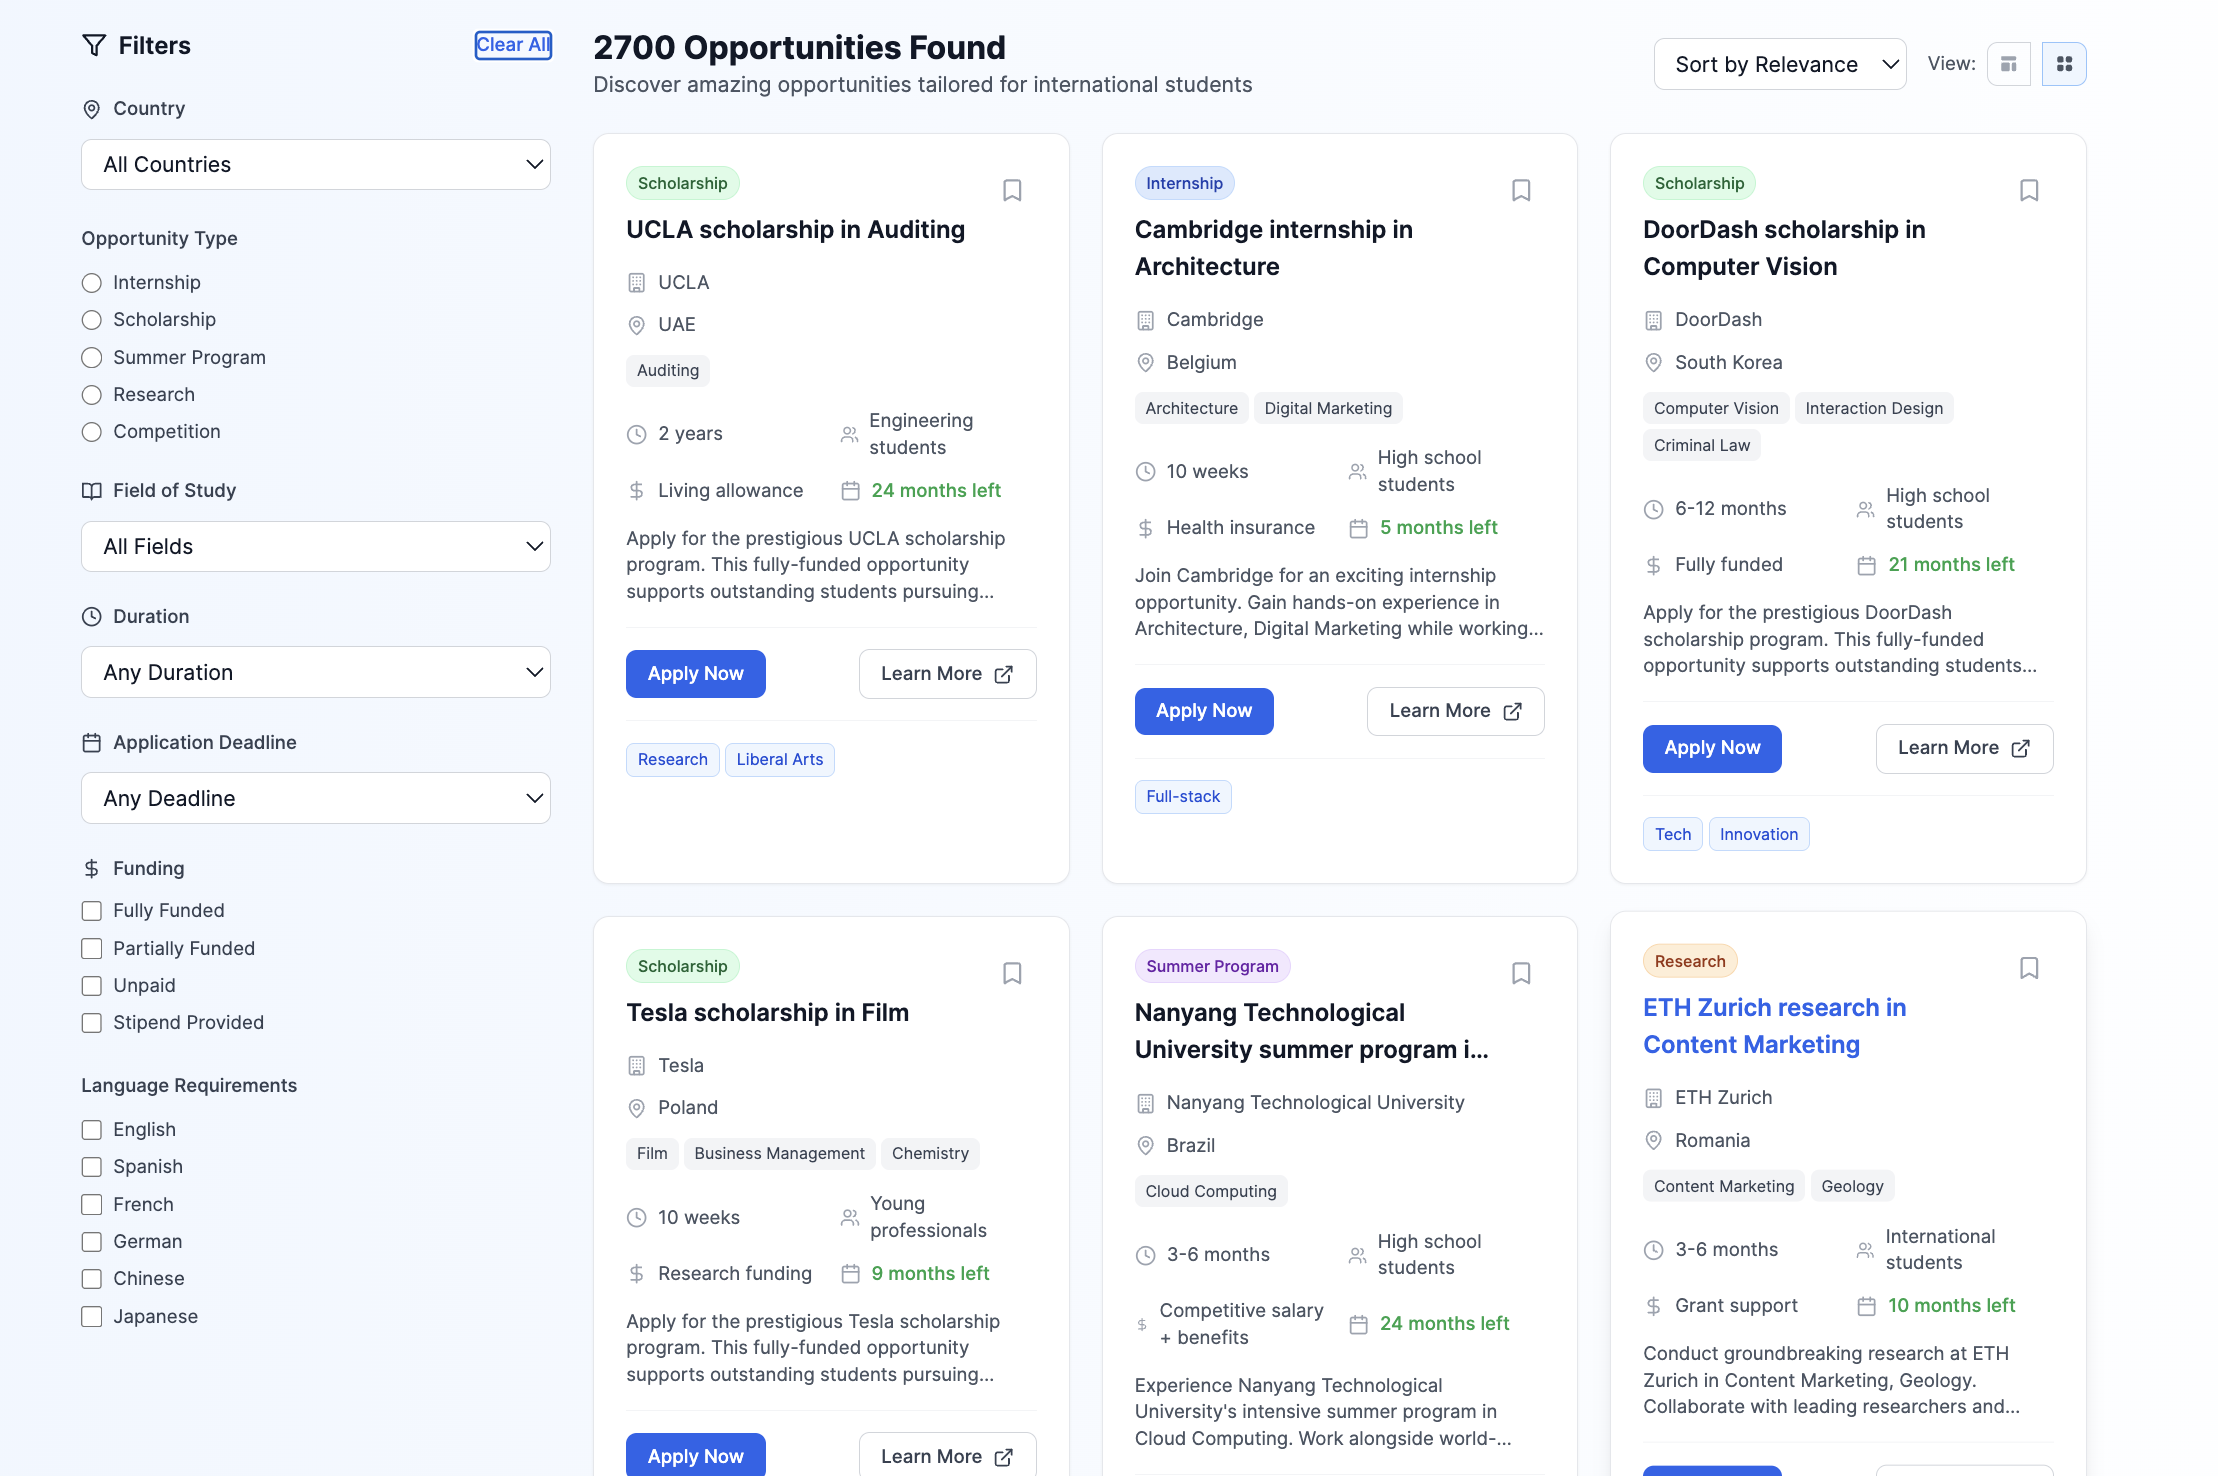Bookmark the Tesla scholarship in Film

[1012, 973]
